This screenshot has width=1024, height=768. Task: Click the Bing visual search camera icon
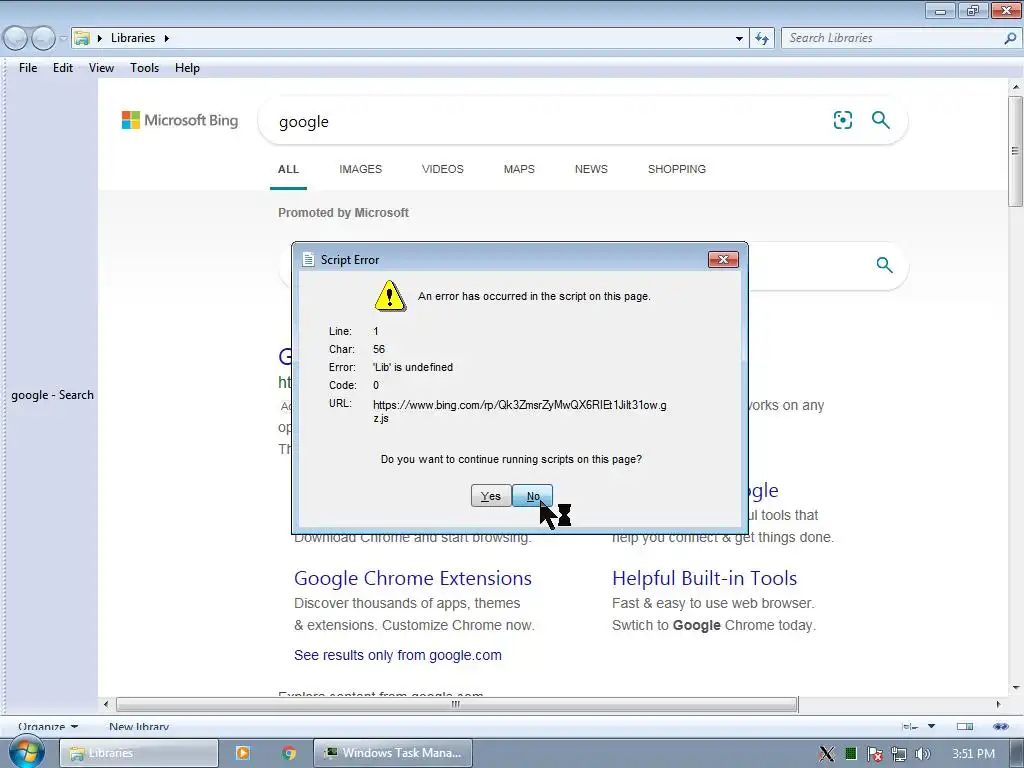(842, 120)
